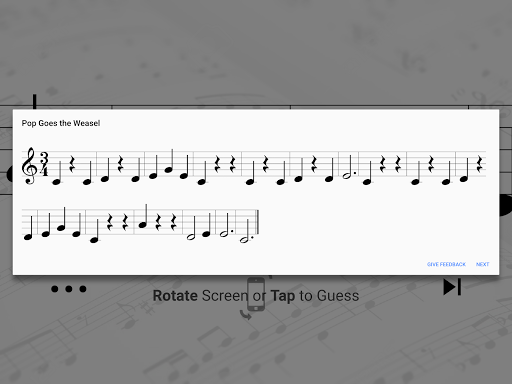Click the first quarter note after the time signature
512x384 pixels.
click(x=57, y=173)
